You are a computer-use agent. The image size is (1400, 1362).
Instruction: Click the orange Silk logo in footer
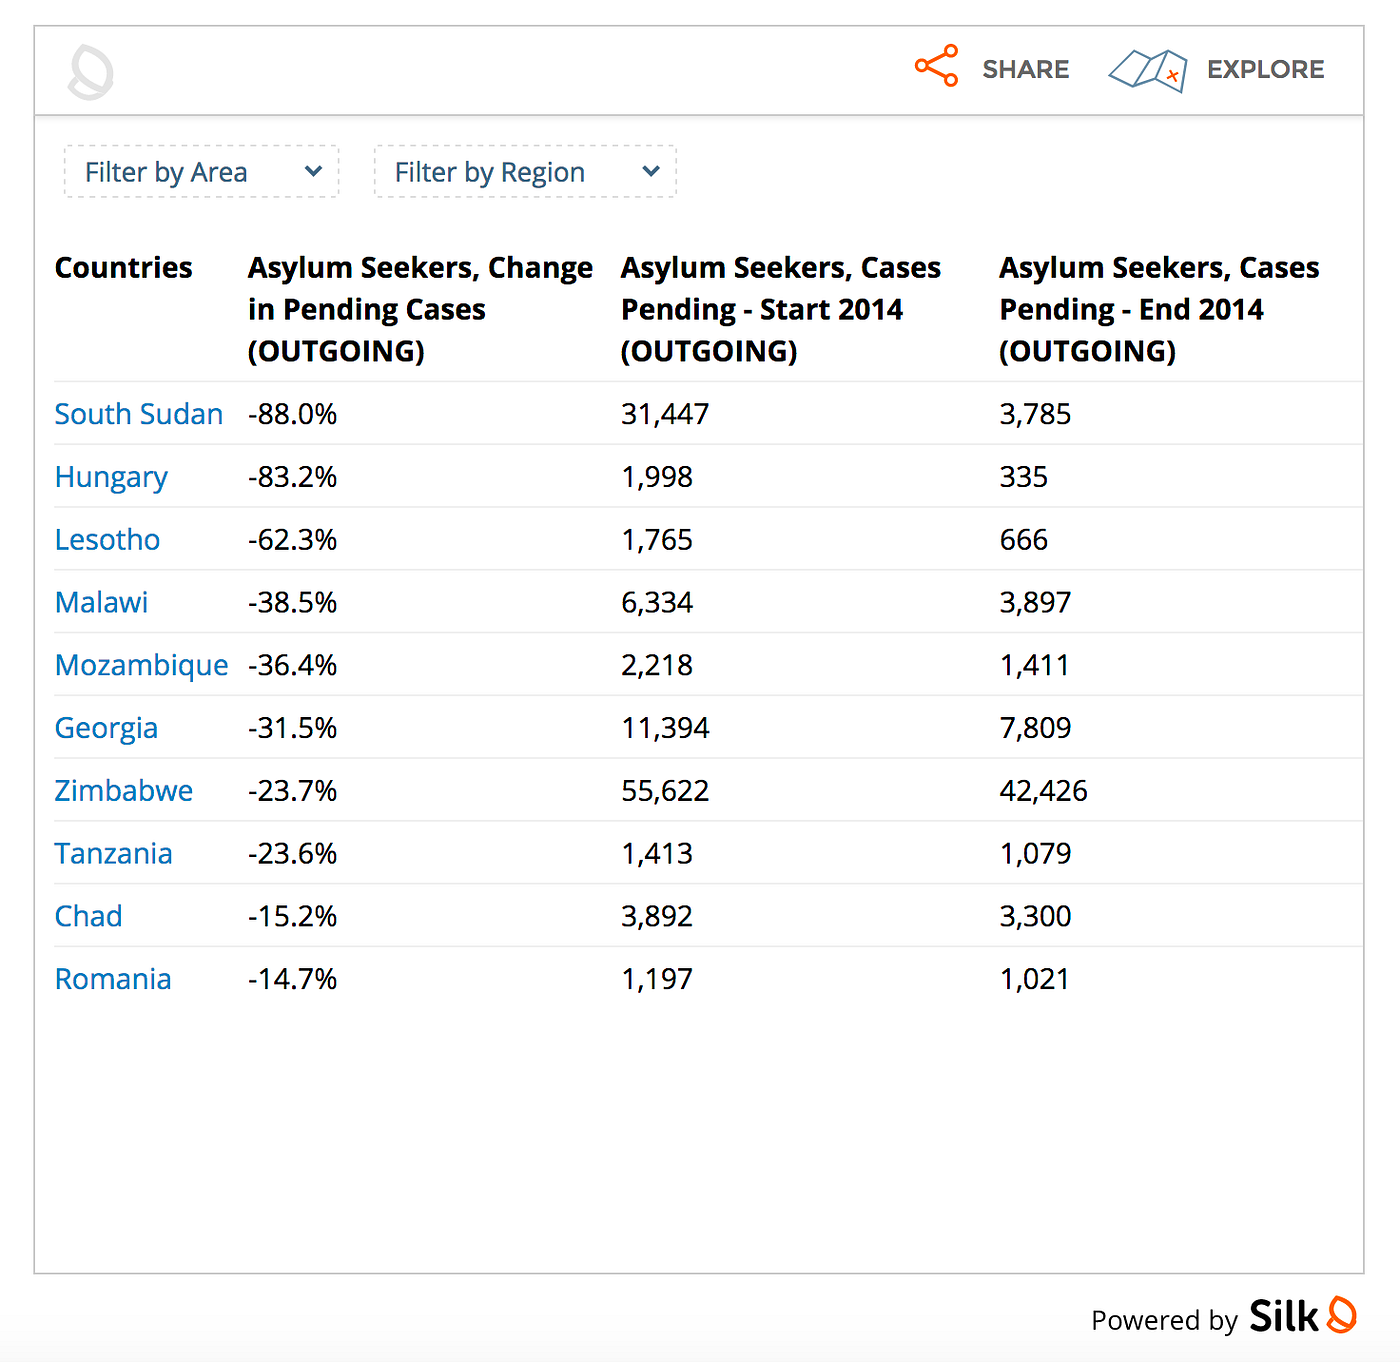point(1341,1315)
